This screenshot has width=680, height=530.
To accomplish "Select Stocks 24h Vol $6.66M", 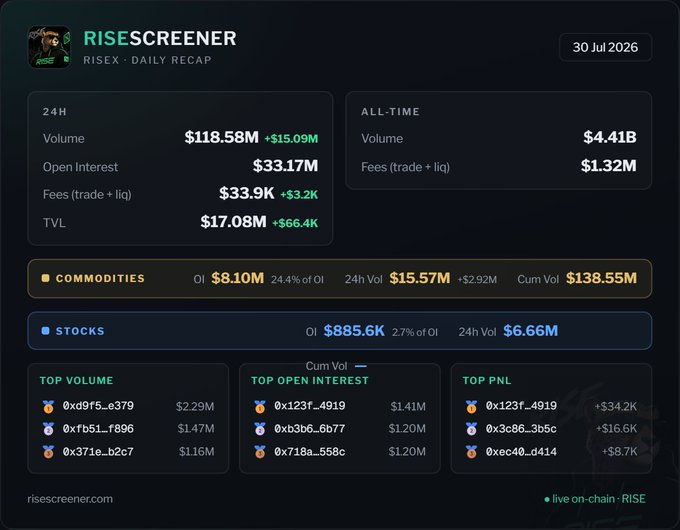I will point(531,331).
